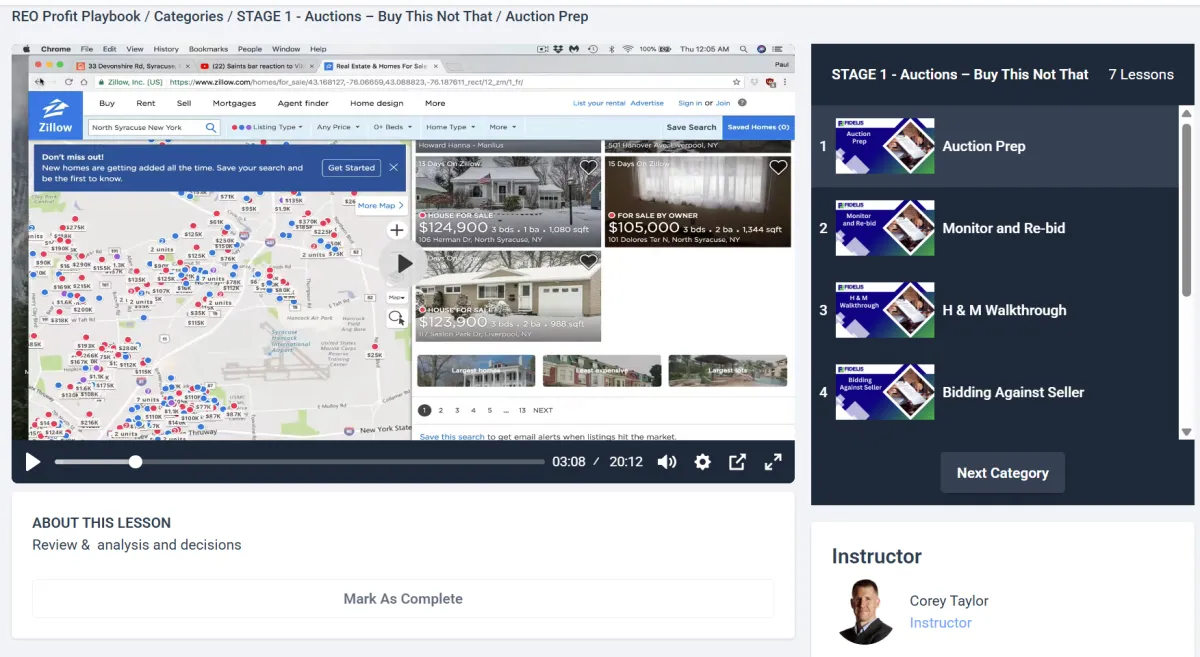Select the Bidding Against Seller lesson title
Viewport: 1200px width, 657px height.
point(1014,392)
